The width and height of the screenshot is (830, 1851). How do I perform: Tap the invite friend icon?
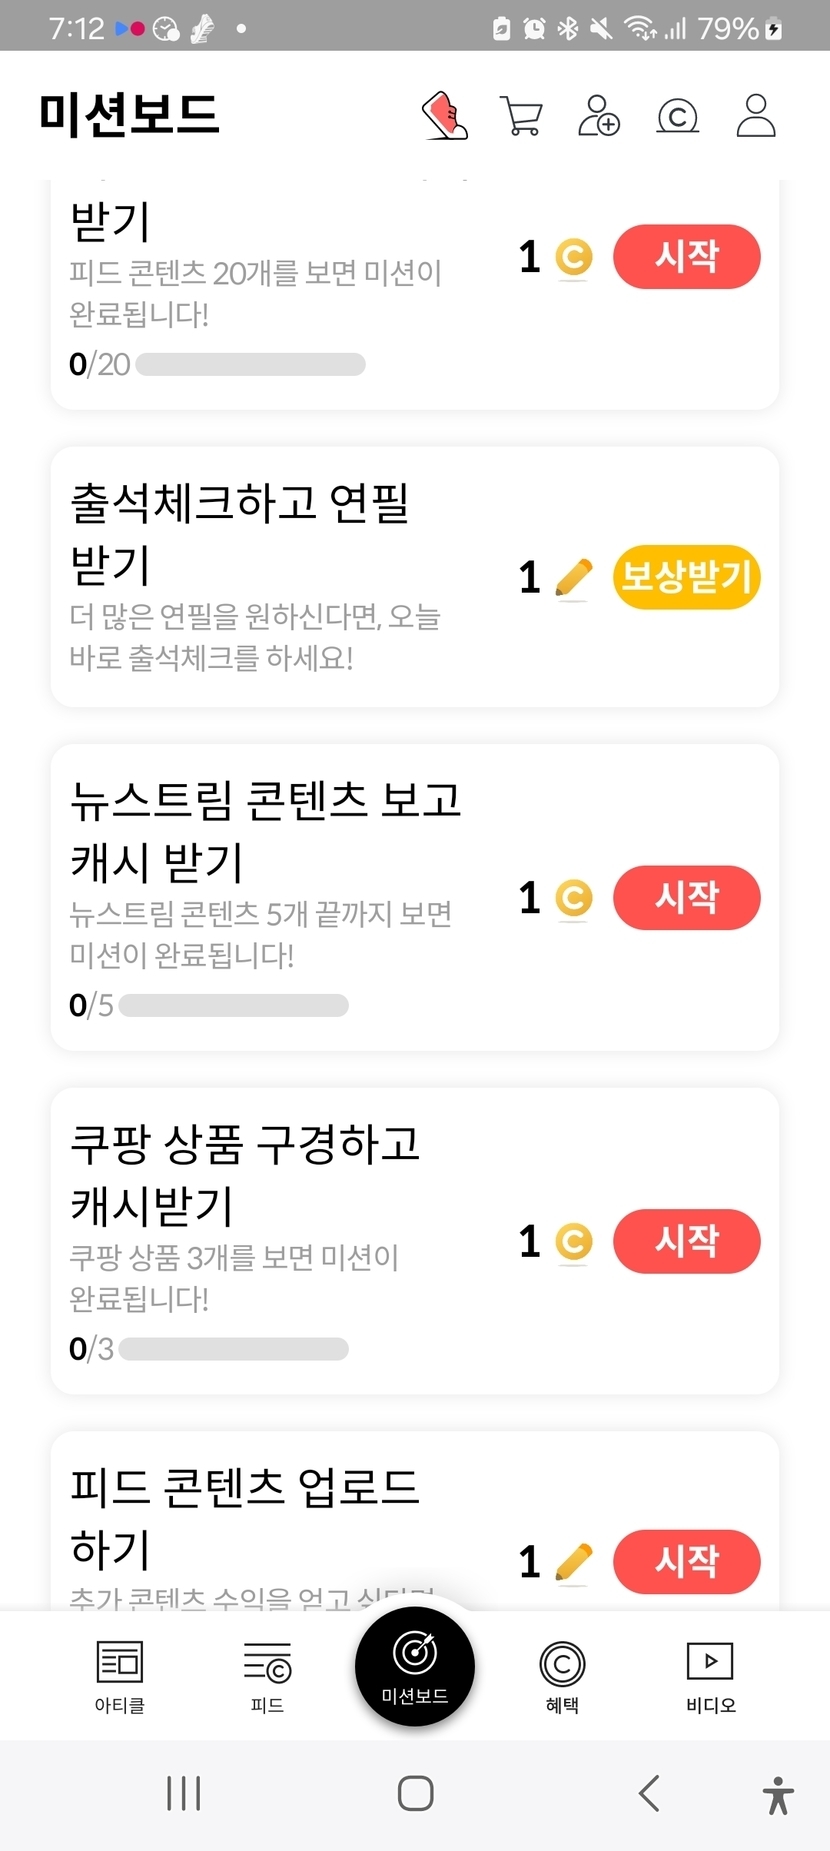(599, 116)
